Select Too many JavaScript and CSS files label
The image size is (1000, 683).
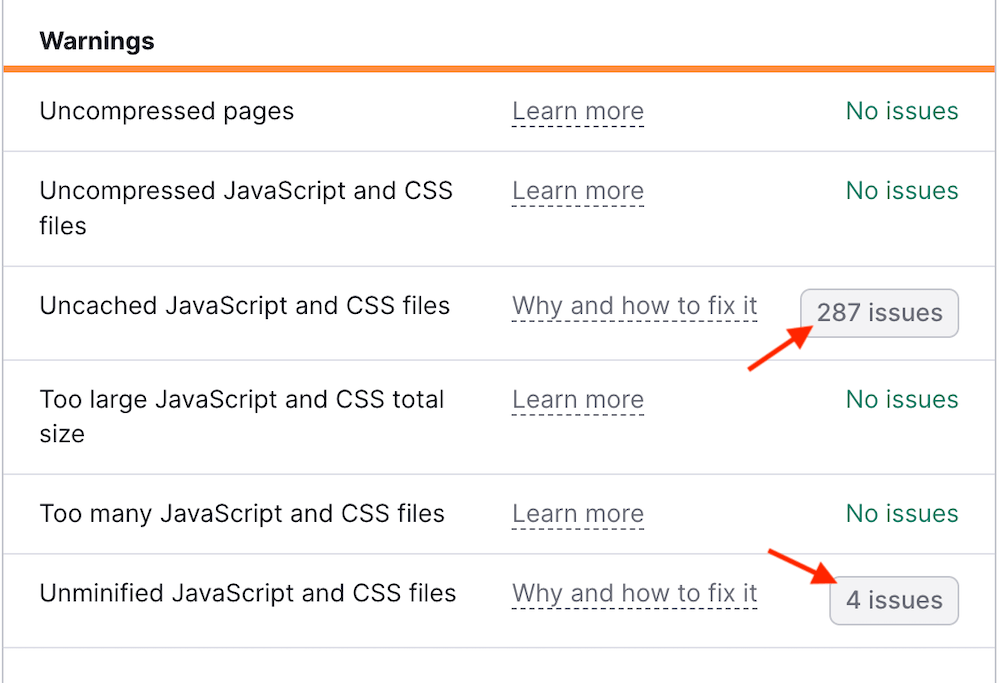pos(242,514)
